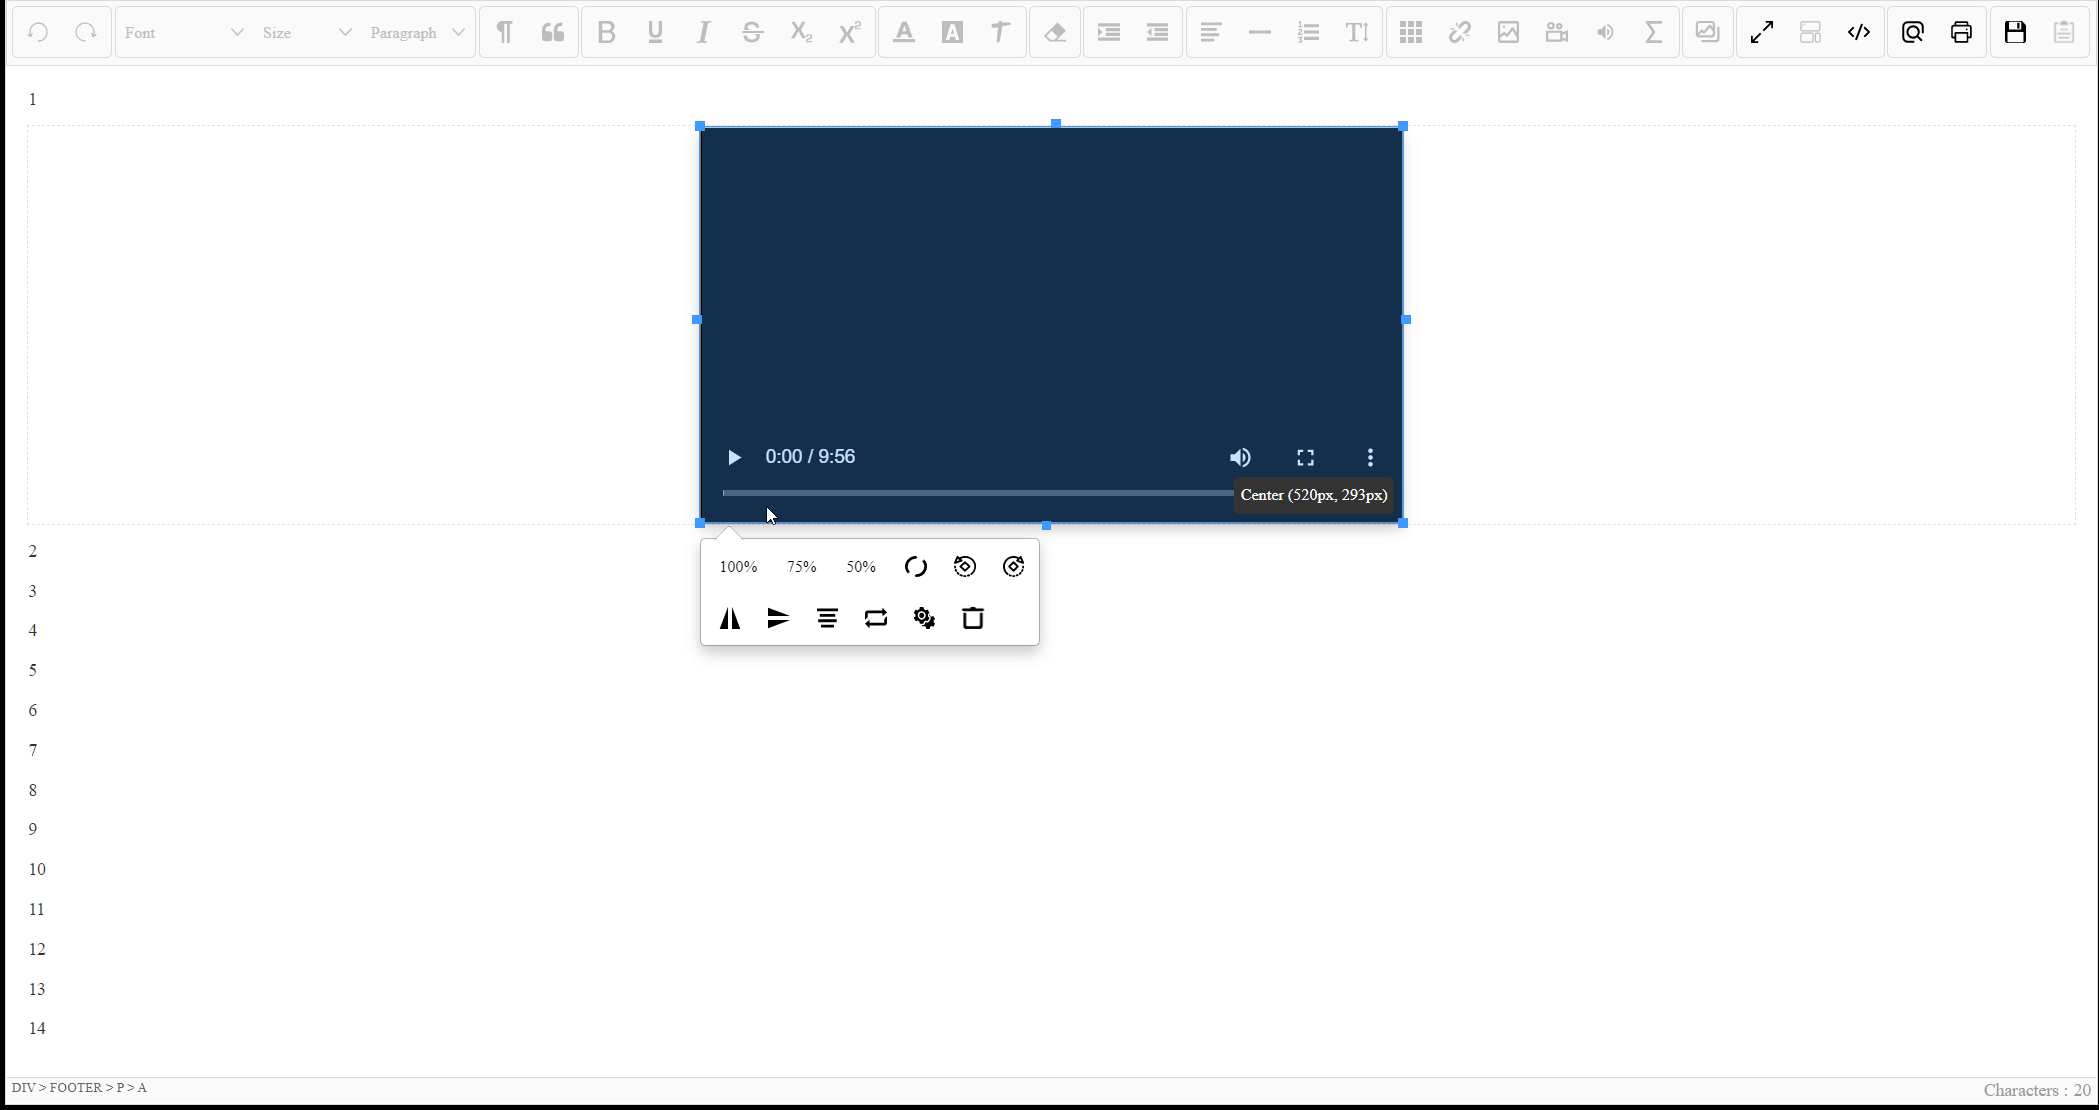Set video size to 100%
The image size is (2099, 1110).
pyautogui.click(x=739, y=567)
